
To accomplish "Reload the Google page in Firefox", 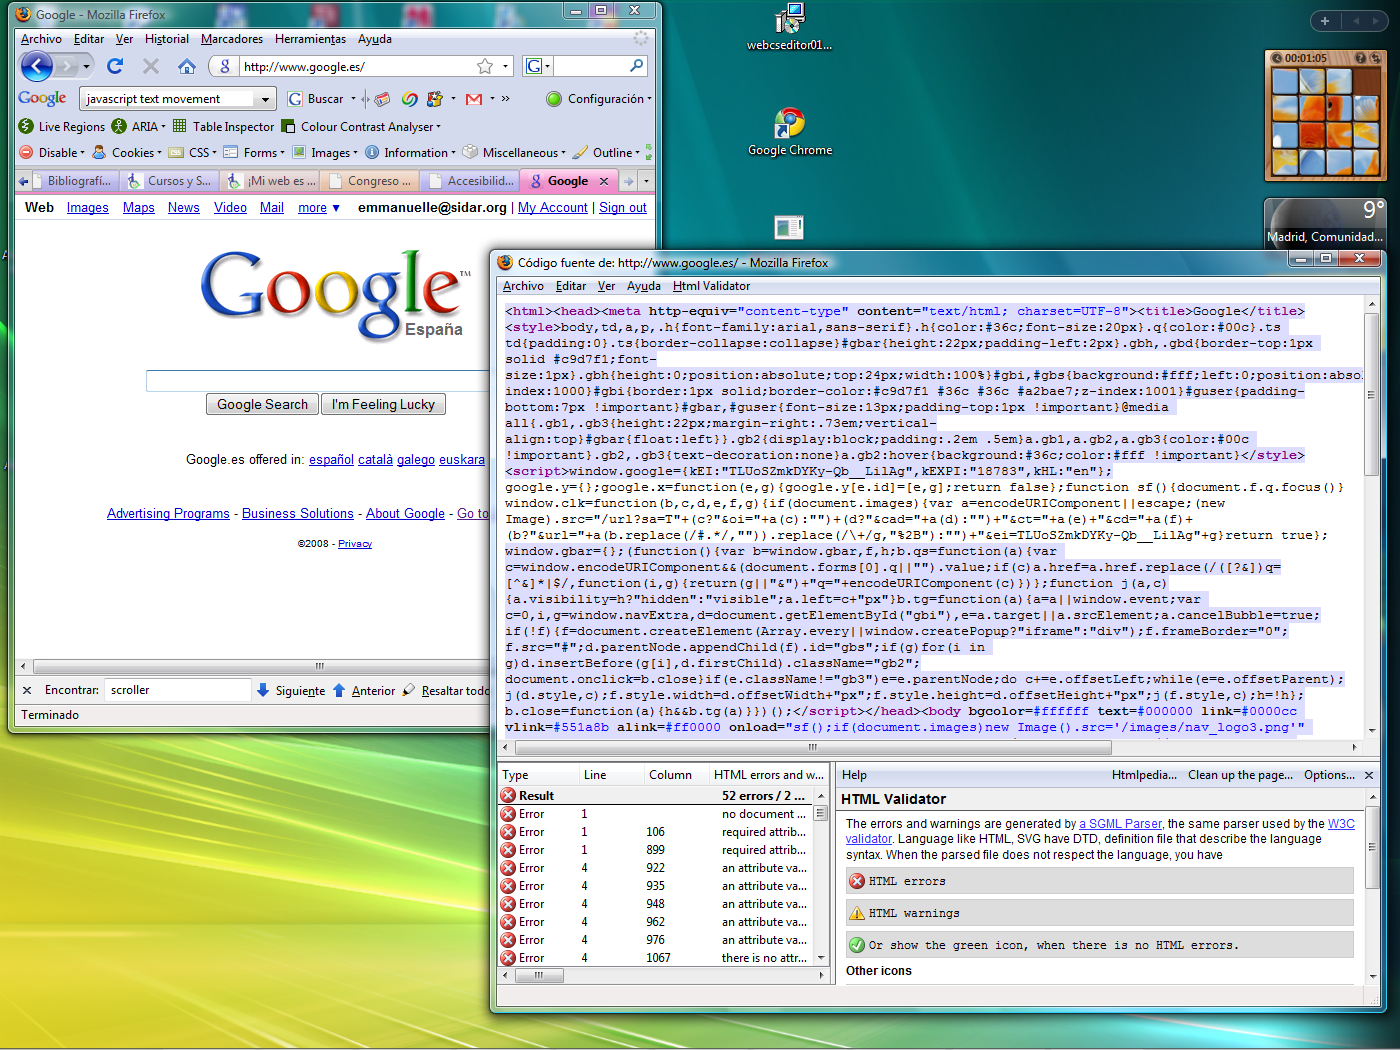I will pyautogui.click(x=115, y=66).
